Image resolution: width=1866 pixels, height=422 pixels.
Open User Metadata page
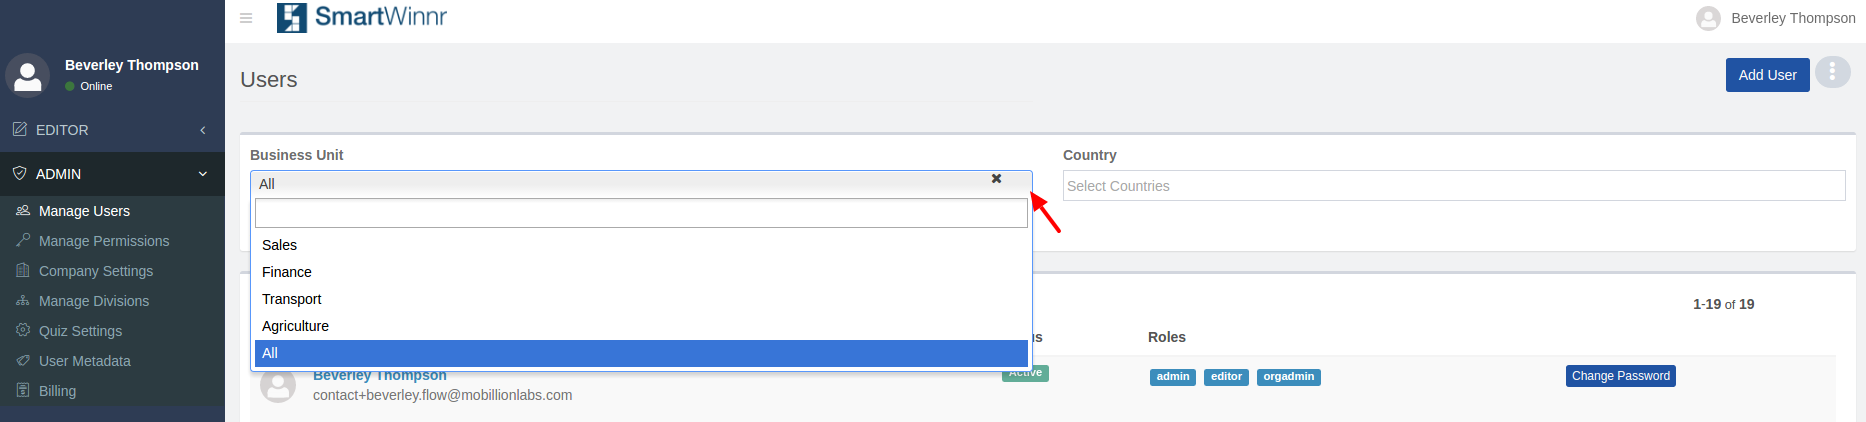(84, 361)
